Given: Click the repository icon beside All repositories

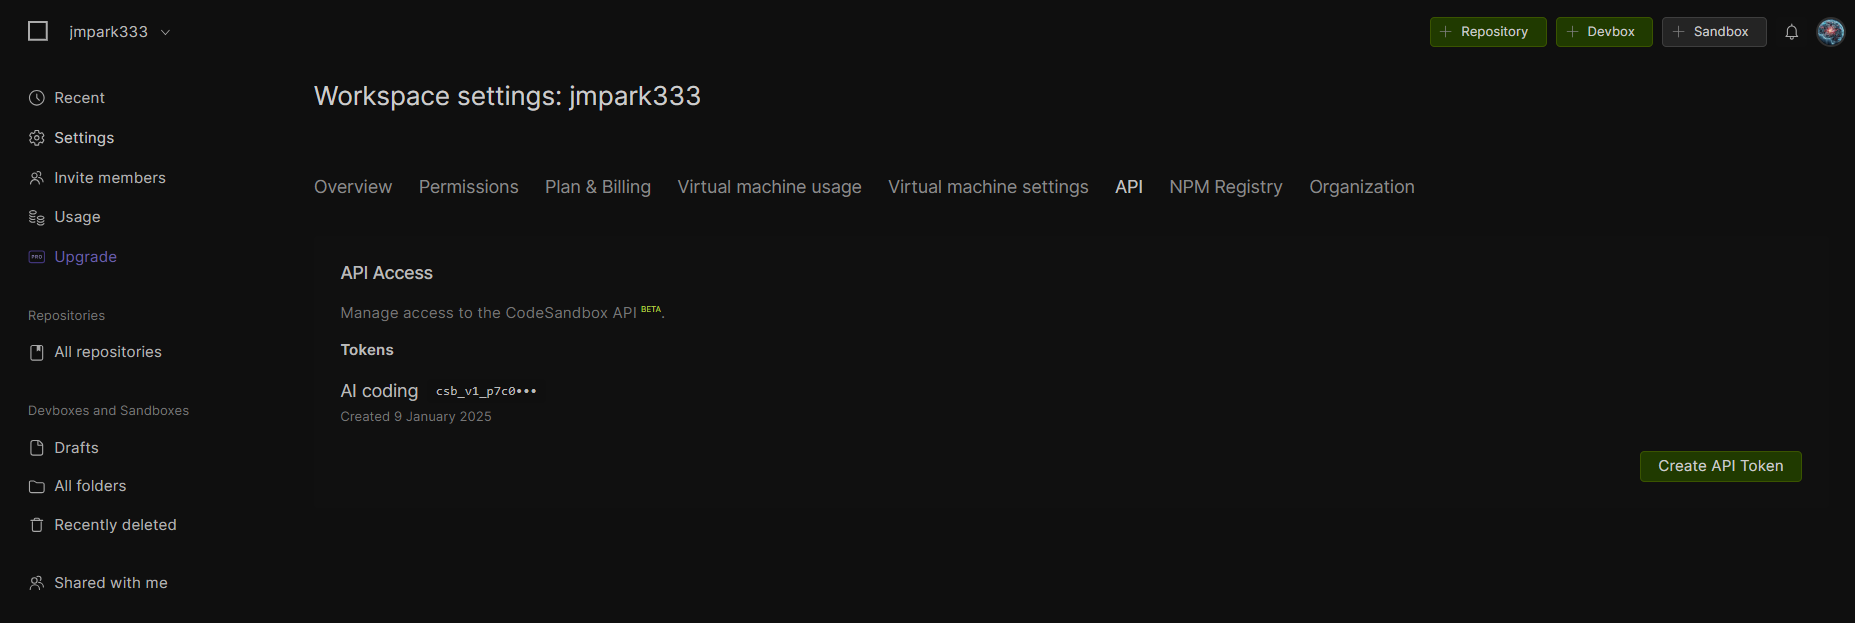Looking at the screenshot, I should (x=37, y=352).
